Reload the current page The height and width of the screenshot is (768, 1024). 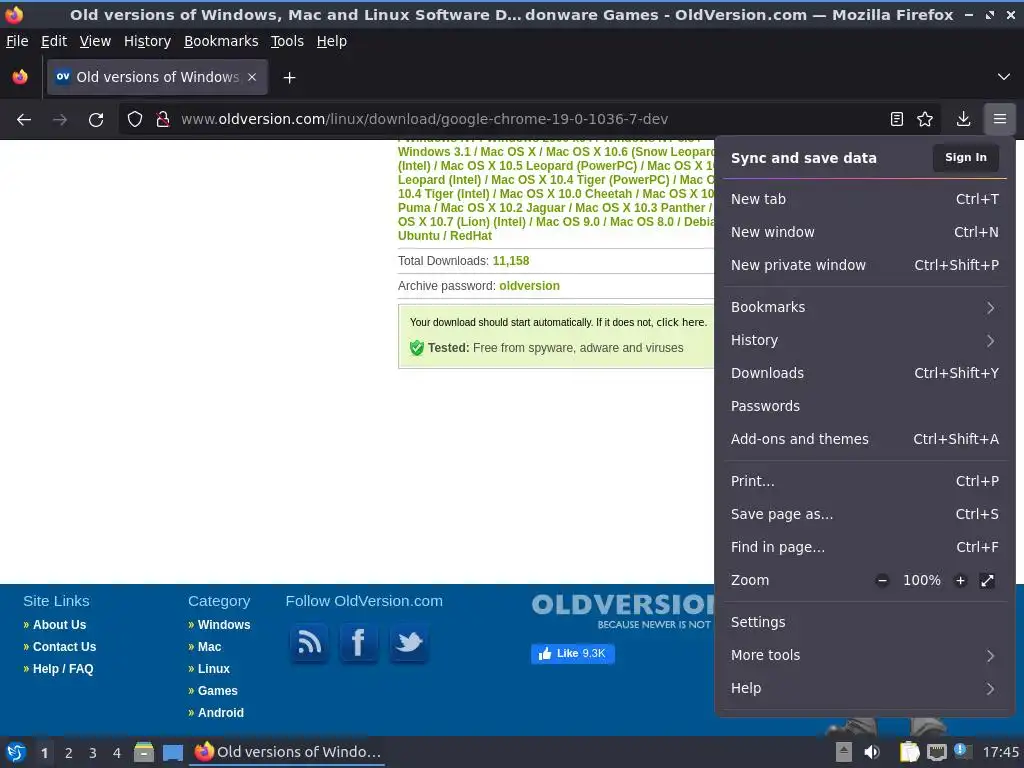(96, 120)
